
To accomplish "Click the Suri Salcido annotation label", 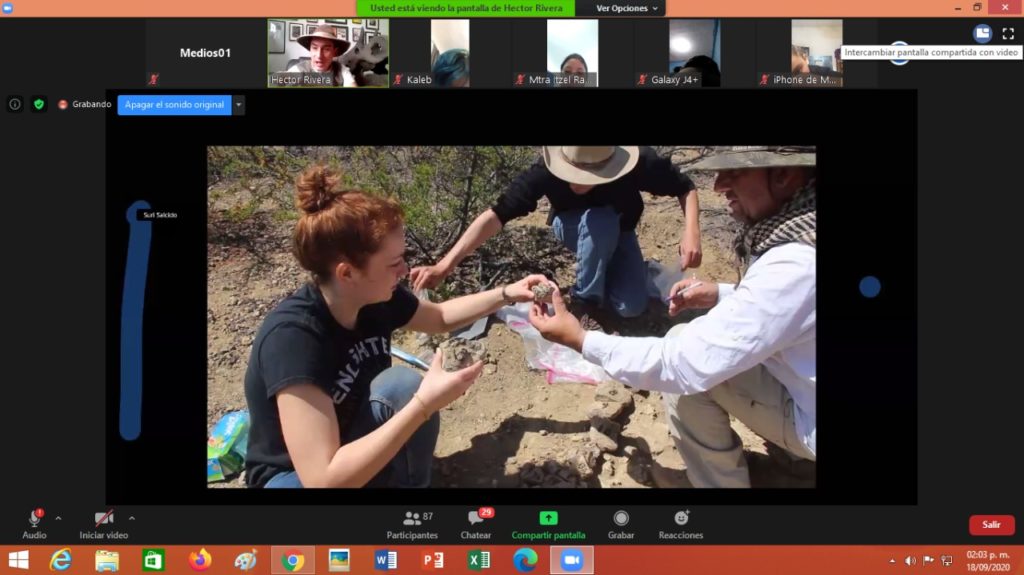I will tap(160, 215).
